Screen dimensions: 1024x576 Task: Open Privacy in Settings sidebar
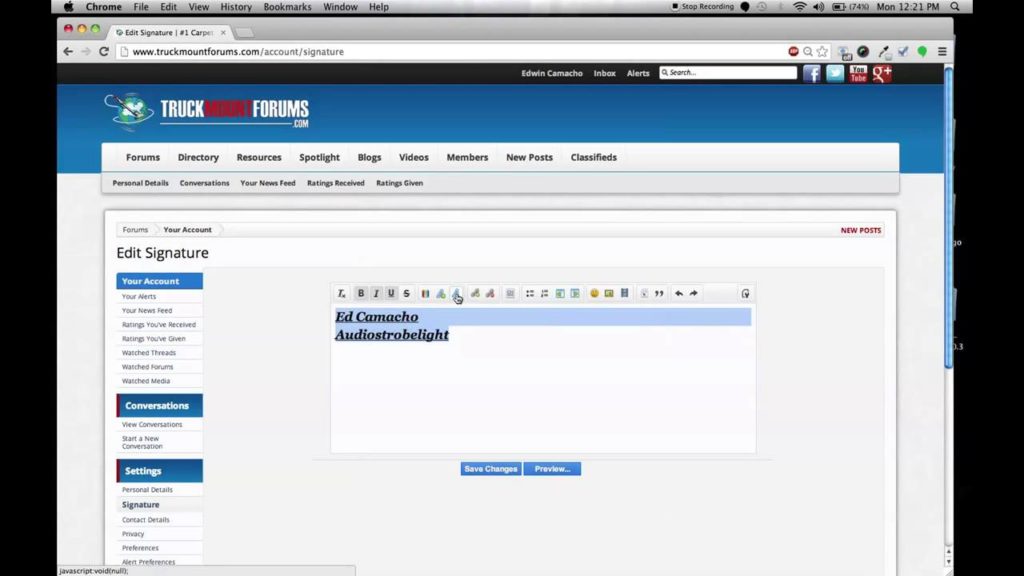(133, 534)
